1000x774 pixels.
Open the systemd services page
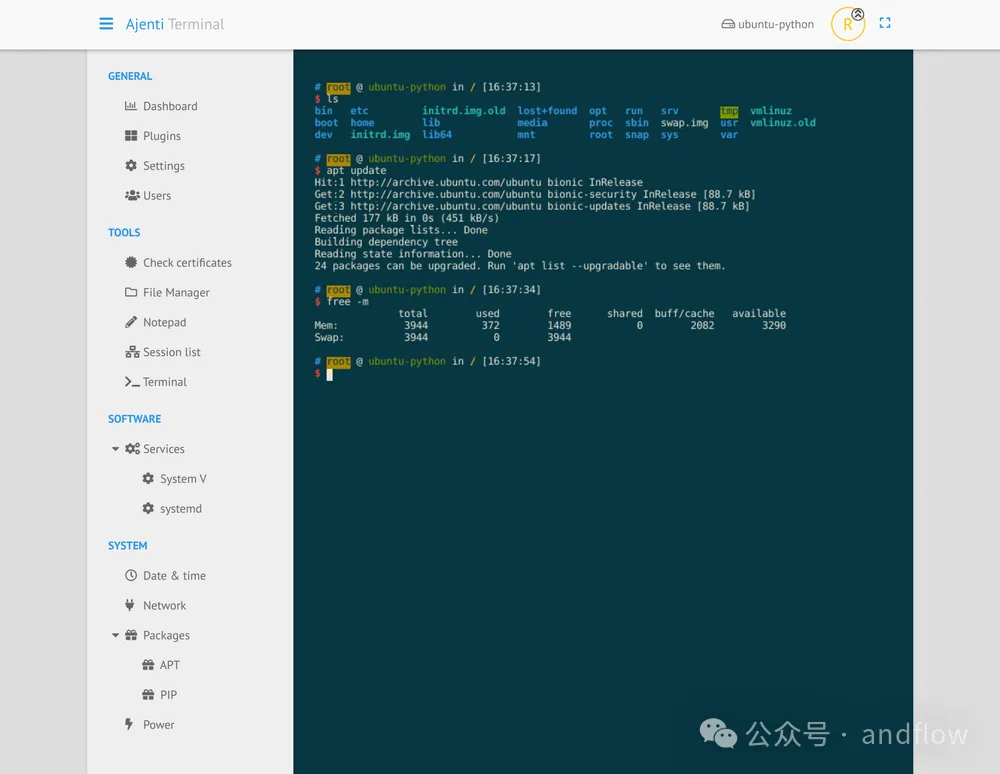(x=180, y=509)
